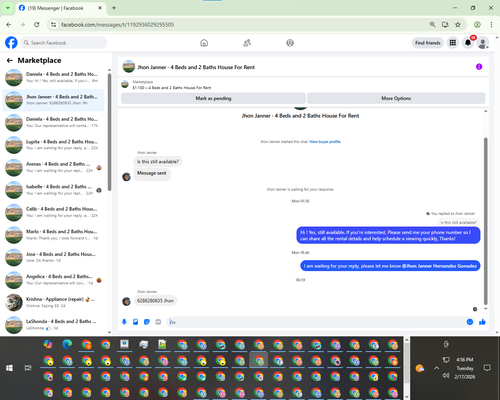Choose a sticker icon
The width and height of the screenshot is (500, 400).
[x=147, y=322]
